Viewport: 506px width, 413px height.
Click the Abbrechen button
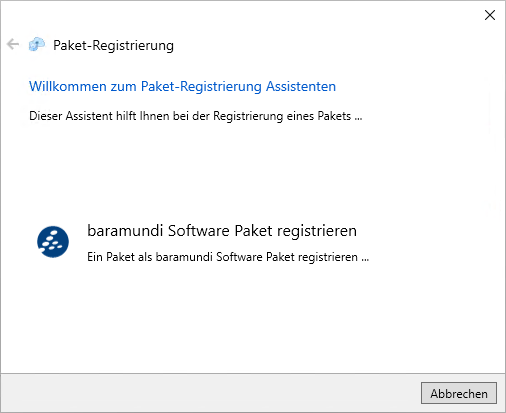[x=459, y=393]
